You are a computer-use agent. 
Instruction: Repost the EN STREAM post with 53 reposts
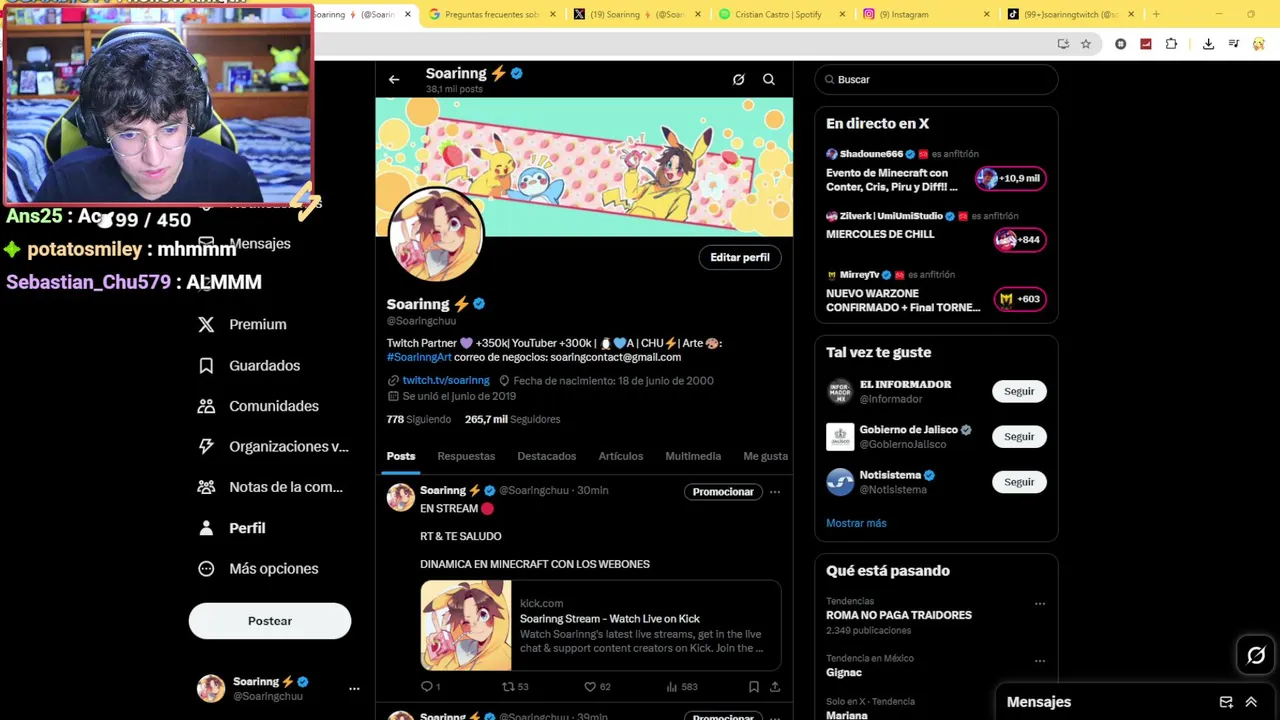[x=508, y=687]
